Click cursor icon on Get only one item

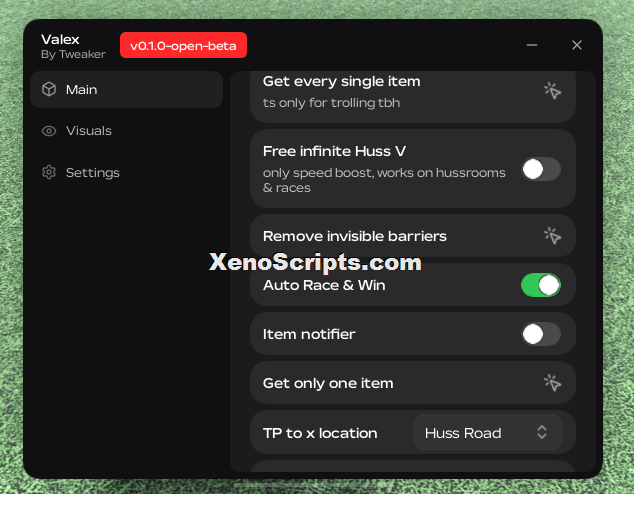tap(552, 383)
